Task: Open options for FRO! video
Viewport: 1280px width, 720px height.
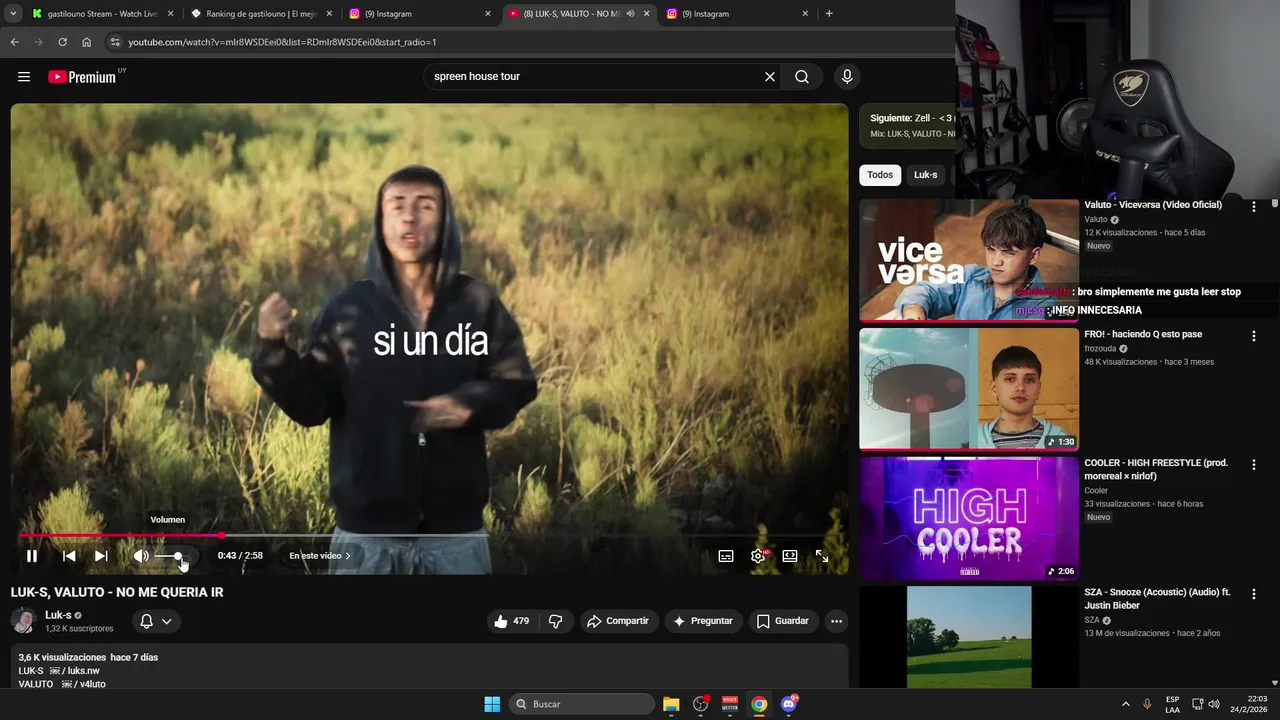Action: point(1253,336)
